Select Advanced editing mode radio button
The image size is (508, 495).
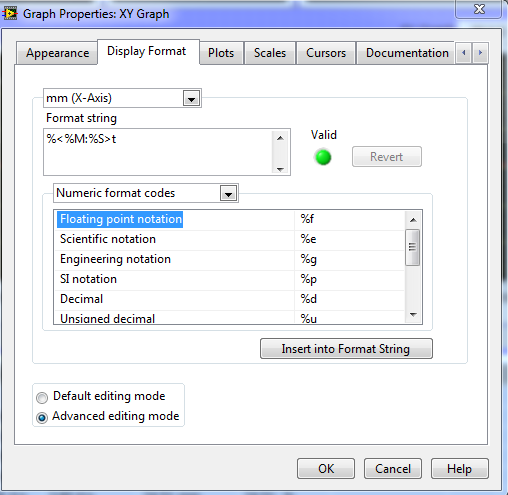click(x=42, y=417)
